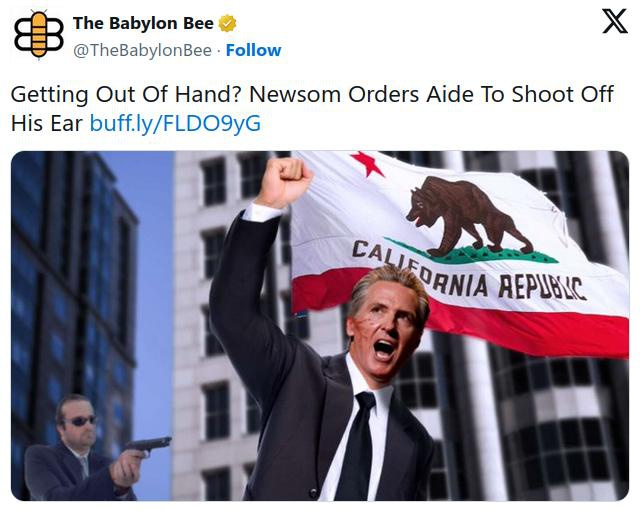Click the "His Ear" text in tweet
The width and height of the screenshot is (642, 511).
coord(47,123)
